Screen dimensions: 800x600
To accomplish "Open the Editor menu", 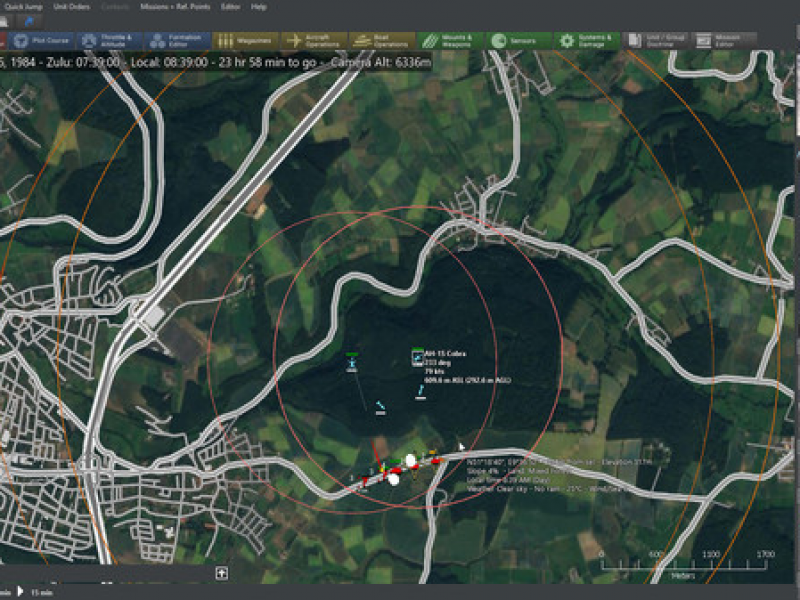I will point(231,7).
